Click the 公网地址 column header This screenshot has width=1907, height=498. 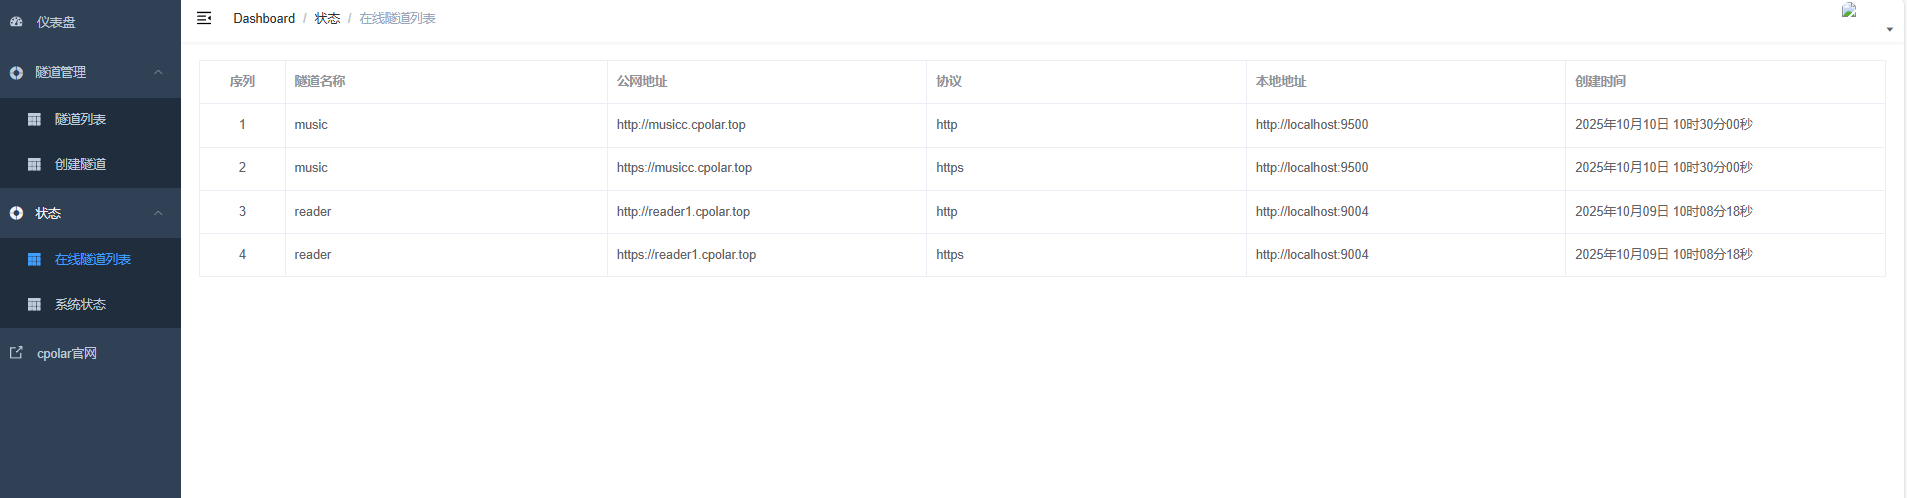642,82
